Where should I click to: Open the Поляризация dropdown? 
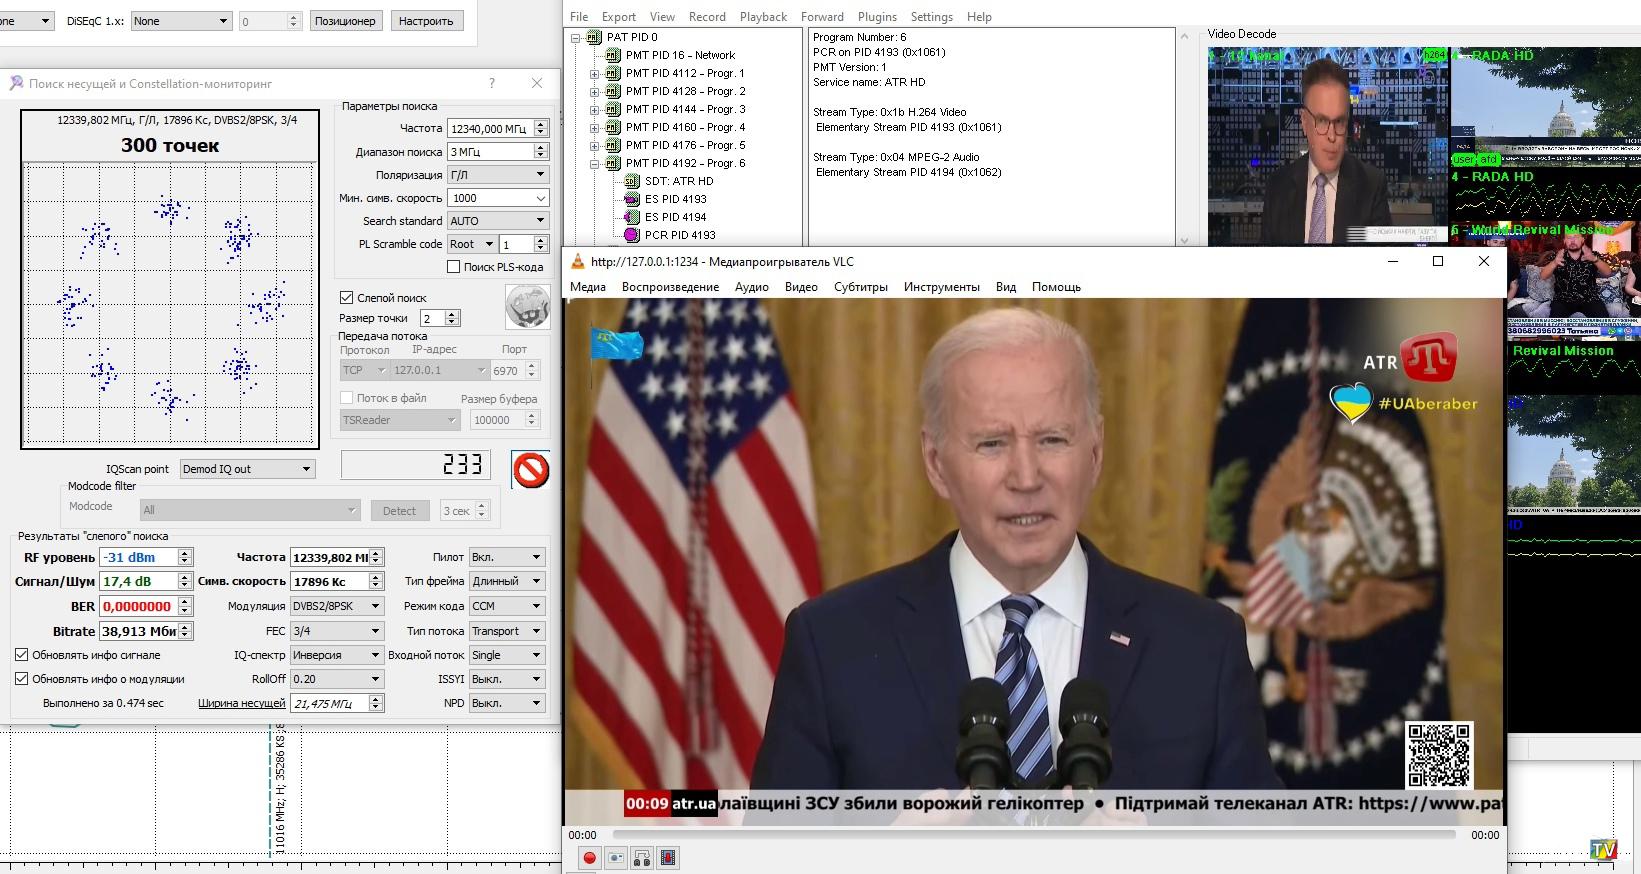point(497,175)
